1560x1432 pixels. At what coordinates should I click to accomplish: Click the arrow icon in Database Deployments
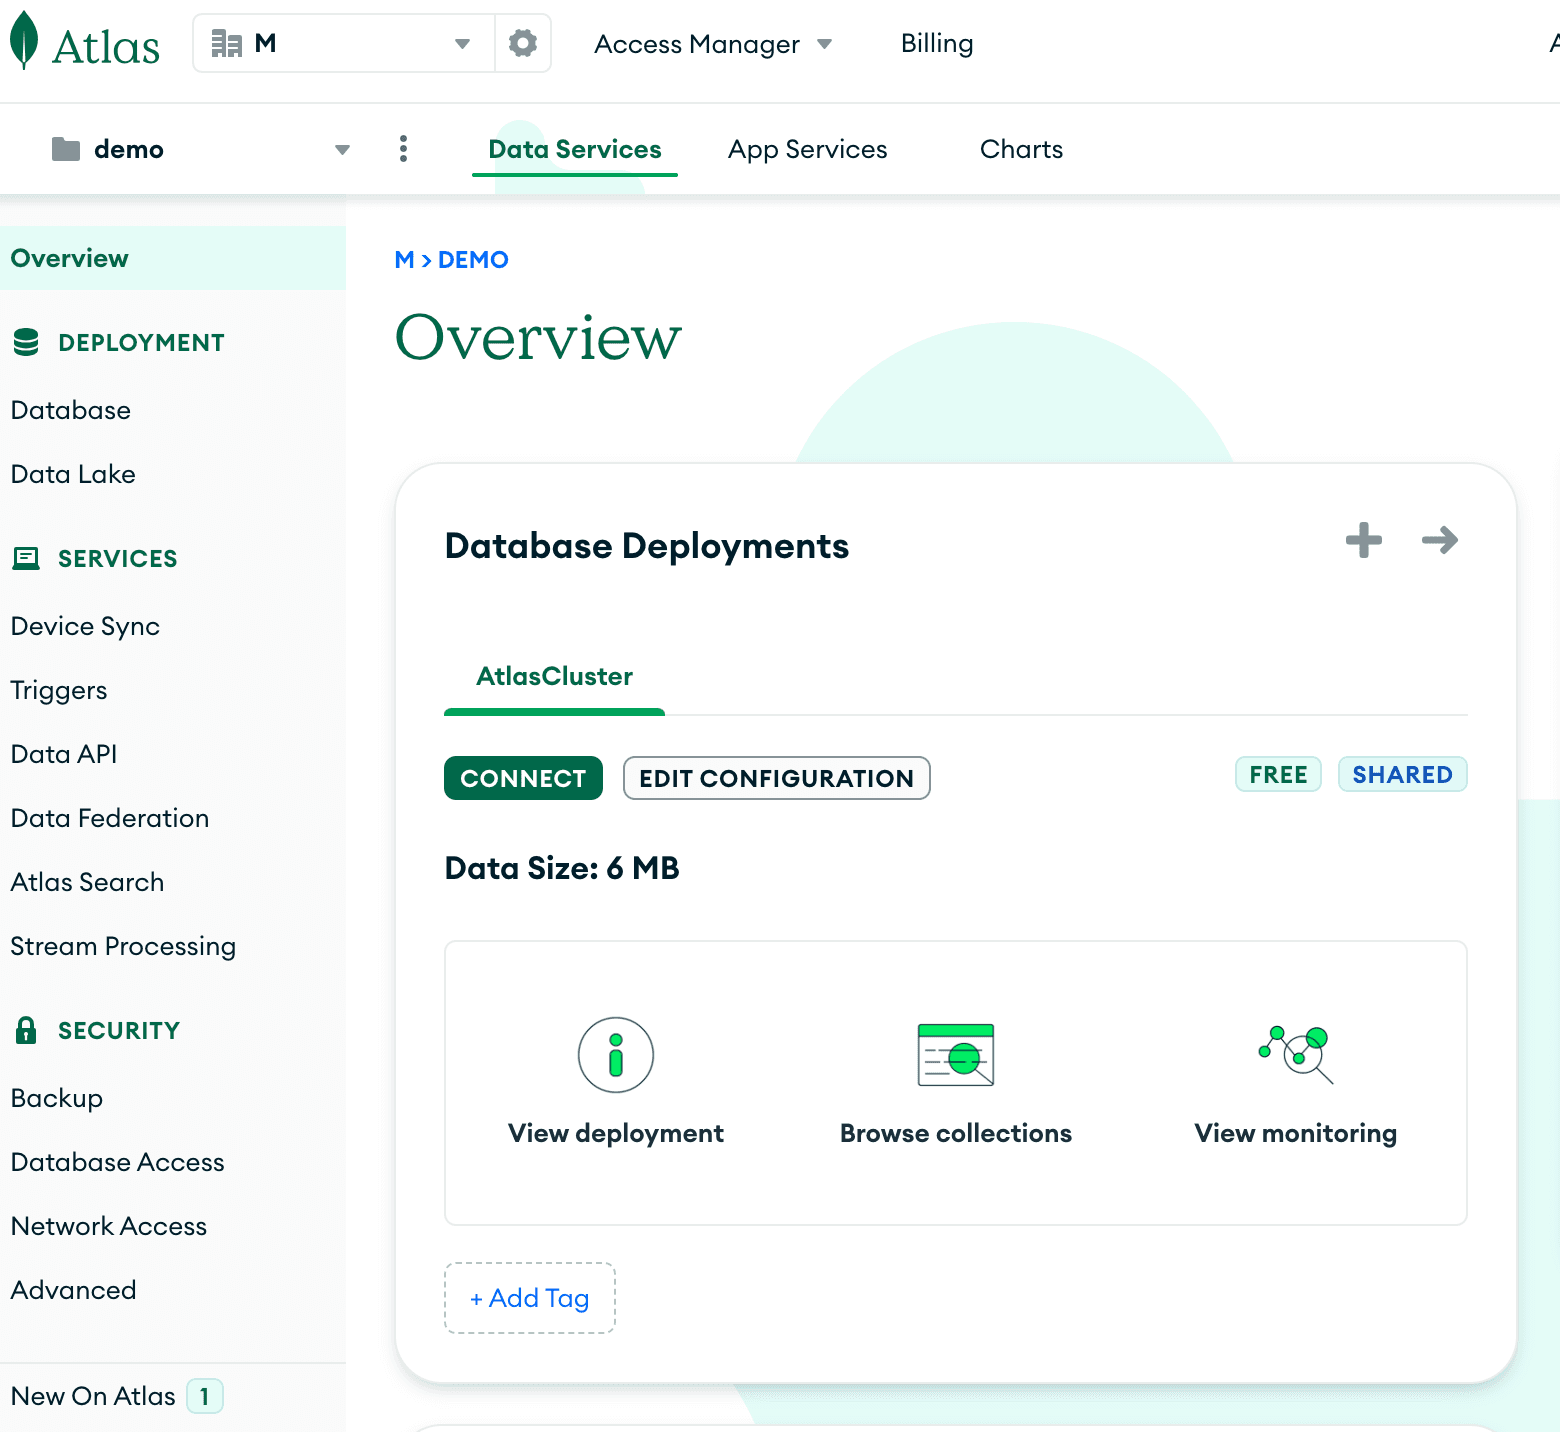pyautogui.click(x=1439, y=540)
